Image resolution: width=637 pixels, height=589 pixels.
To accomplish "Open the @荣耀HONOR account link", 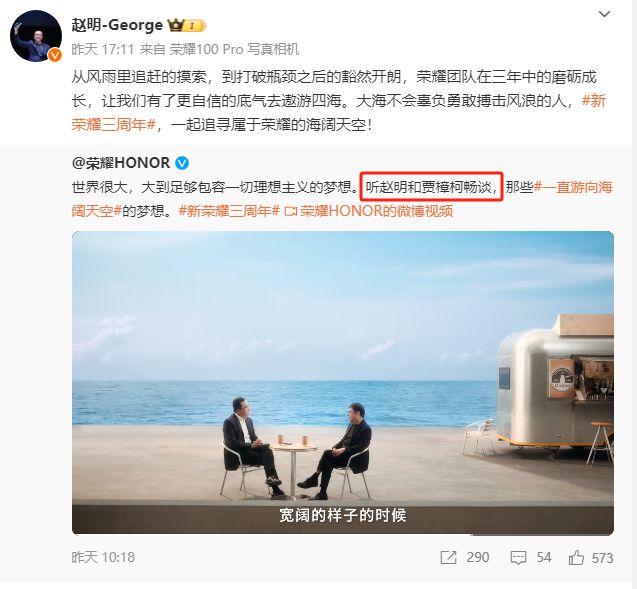I will (x=121, y=163).
